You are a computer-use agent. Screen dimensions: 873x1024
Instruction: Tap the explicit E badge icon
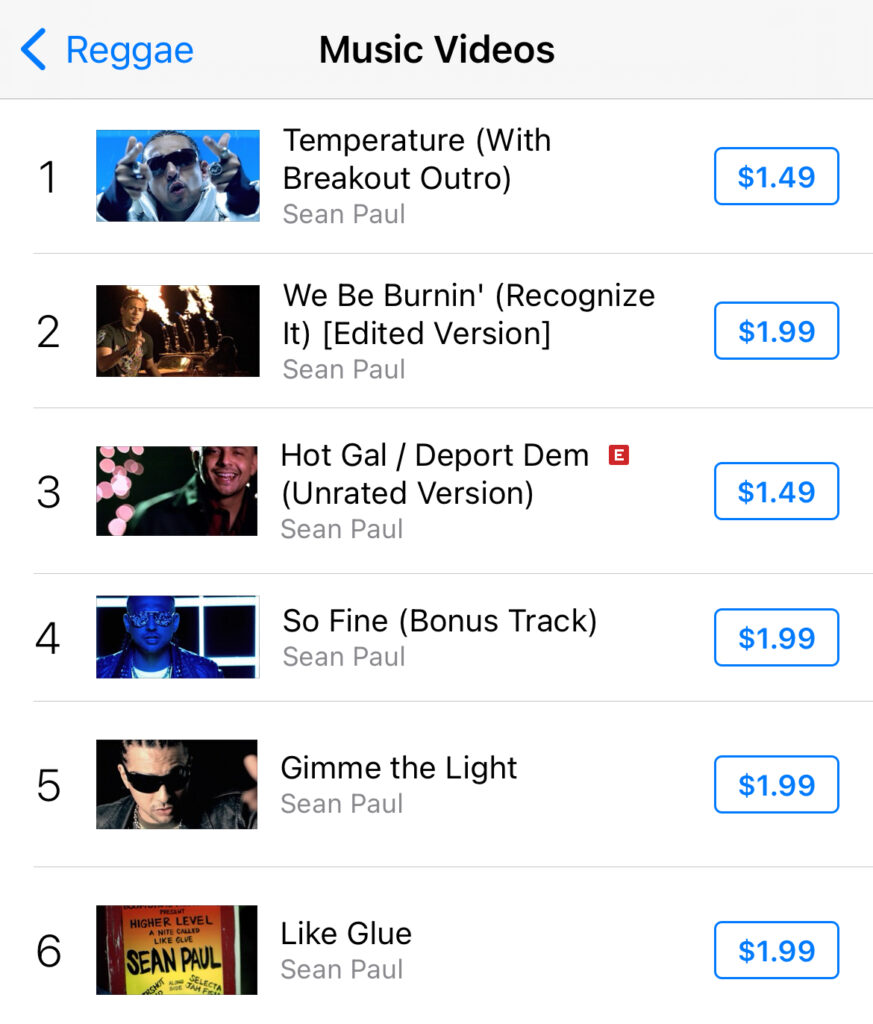[618, 455]
